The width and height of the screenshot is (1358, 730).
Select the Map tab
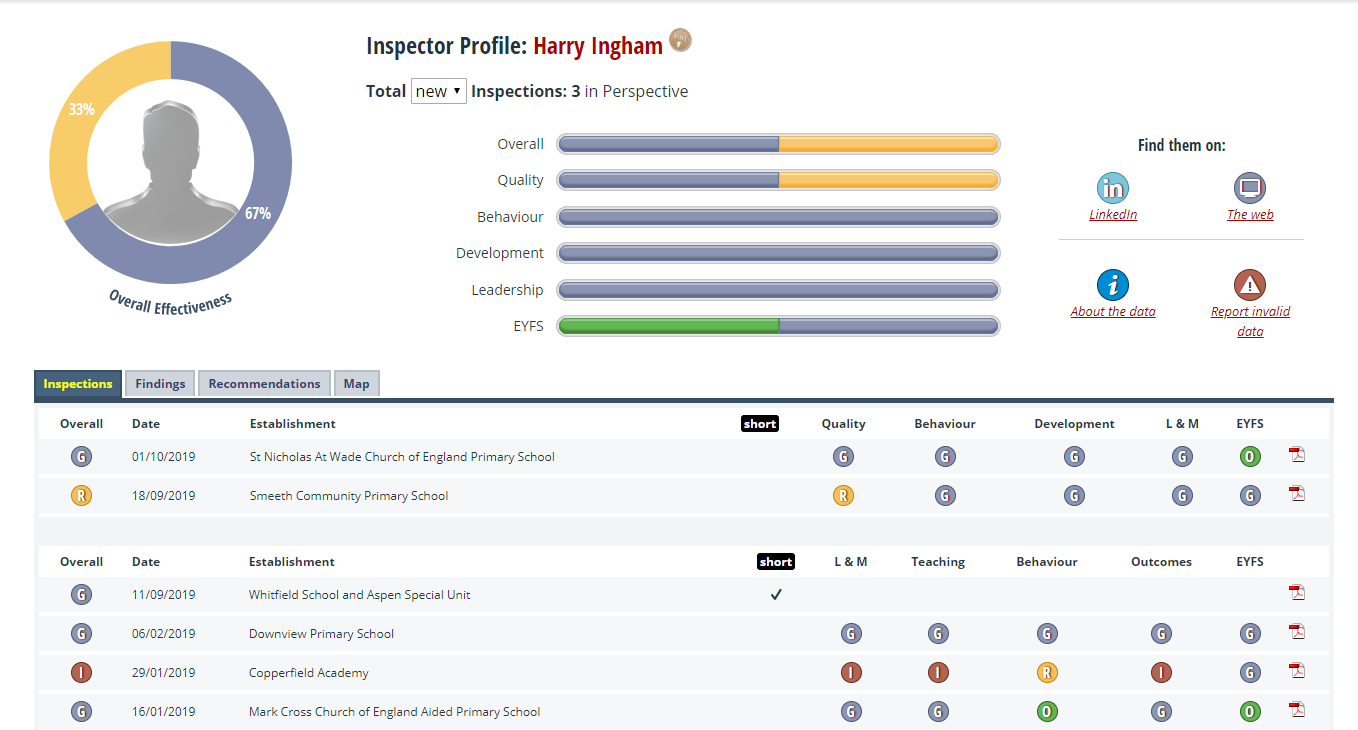click(356, 384)
